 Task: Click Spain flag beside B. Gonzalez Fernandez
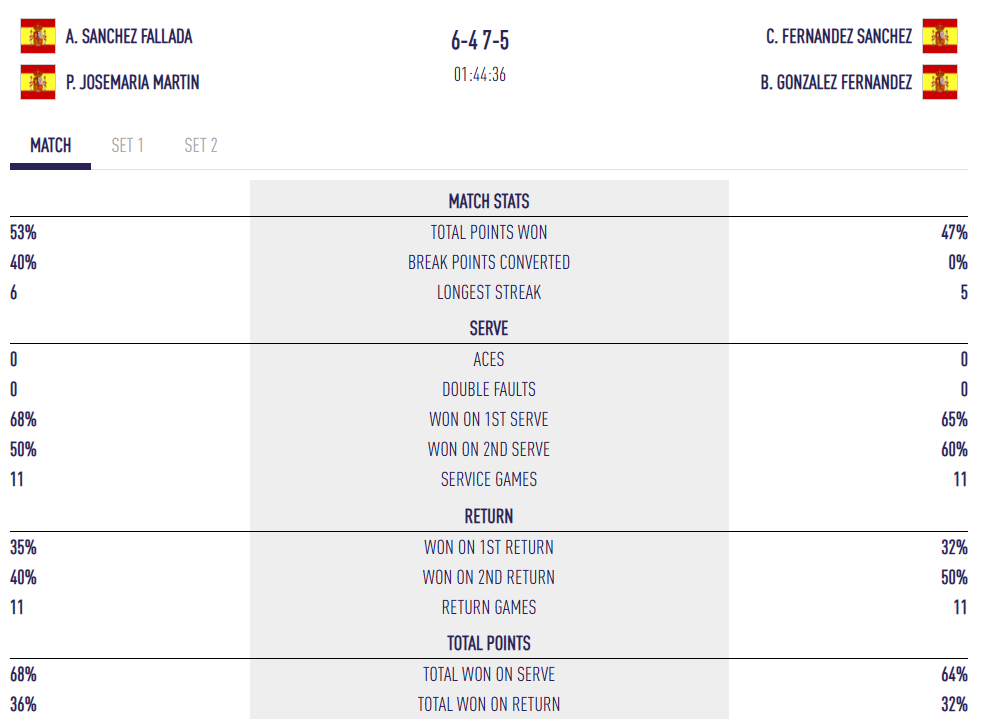click(x=940, y=82)
